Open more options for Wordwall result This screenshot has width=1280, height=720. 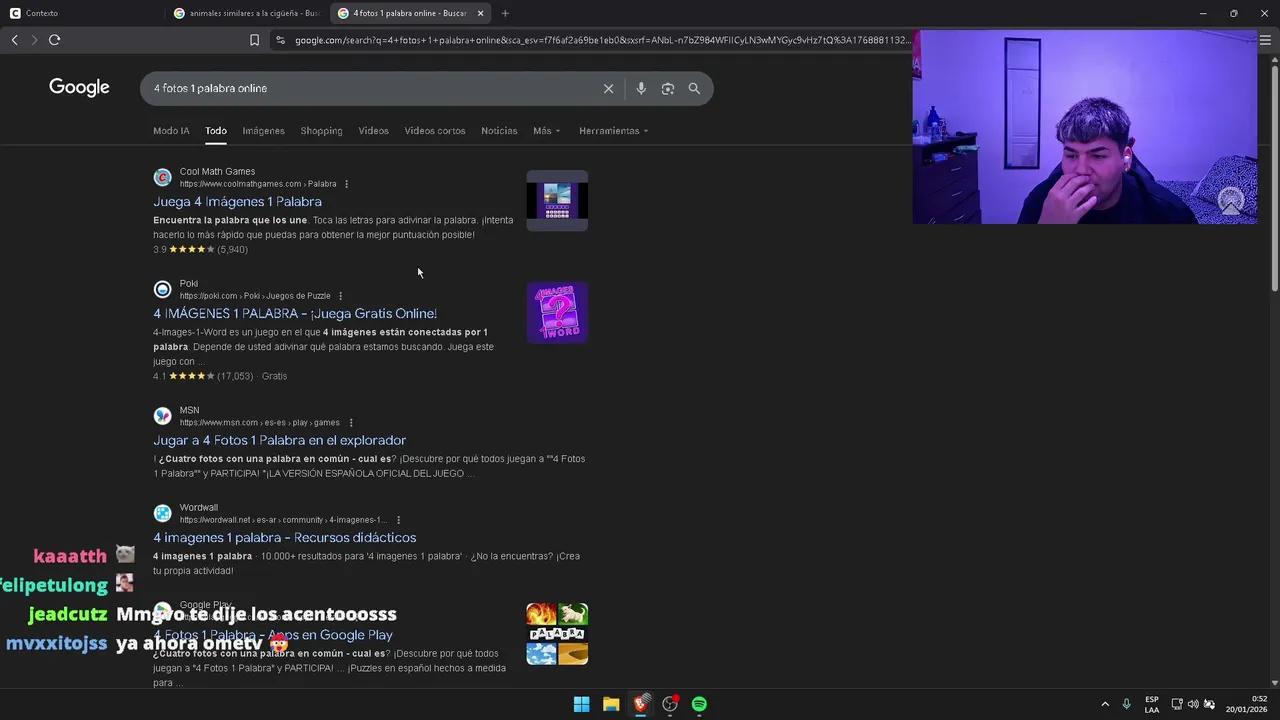coord(398,520)
